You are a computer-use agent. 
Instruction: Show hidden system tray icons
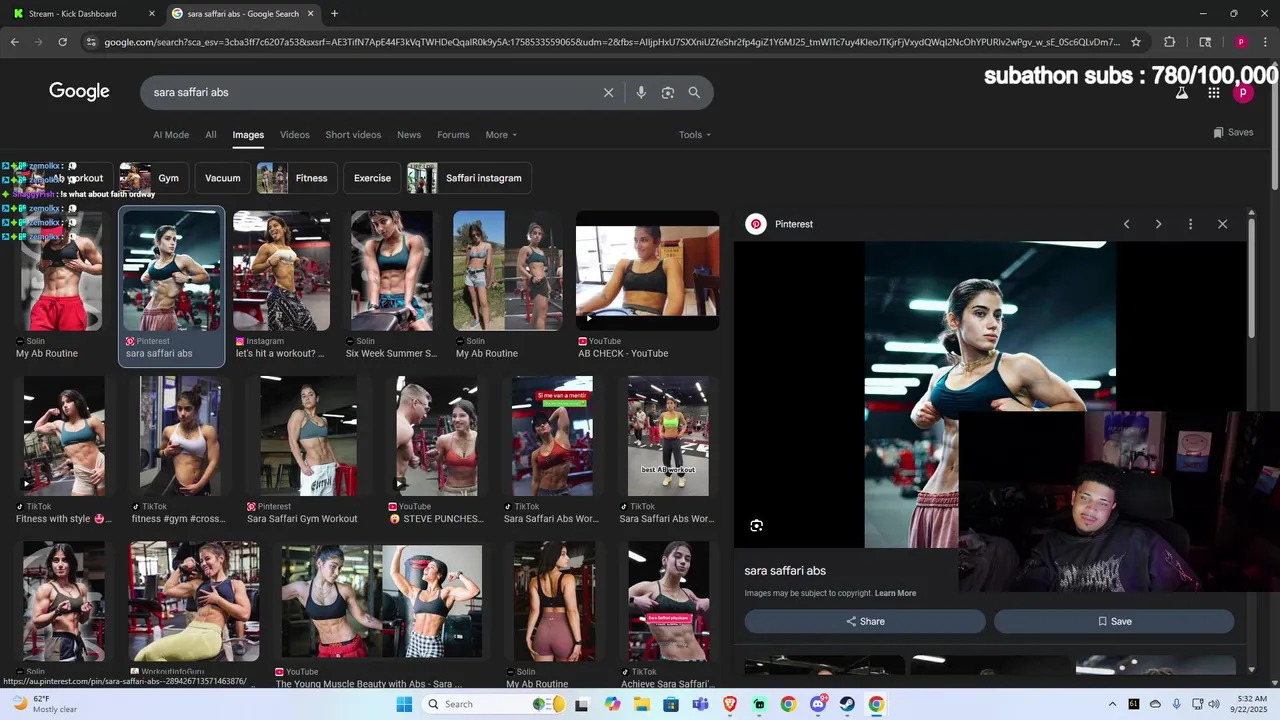(x=1112, y=704)
